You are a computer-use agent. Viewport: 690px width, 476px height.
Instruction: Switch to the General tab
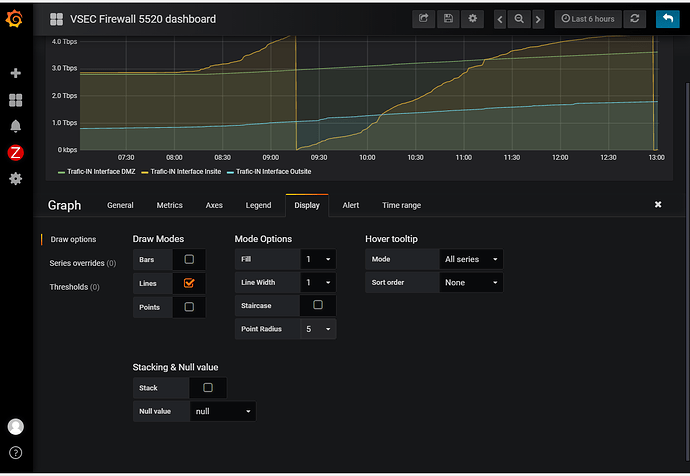click(x=120, y=205)
